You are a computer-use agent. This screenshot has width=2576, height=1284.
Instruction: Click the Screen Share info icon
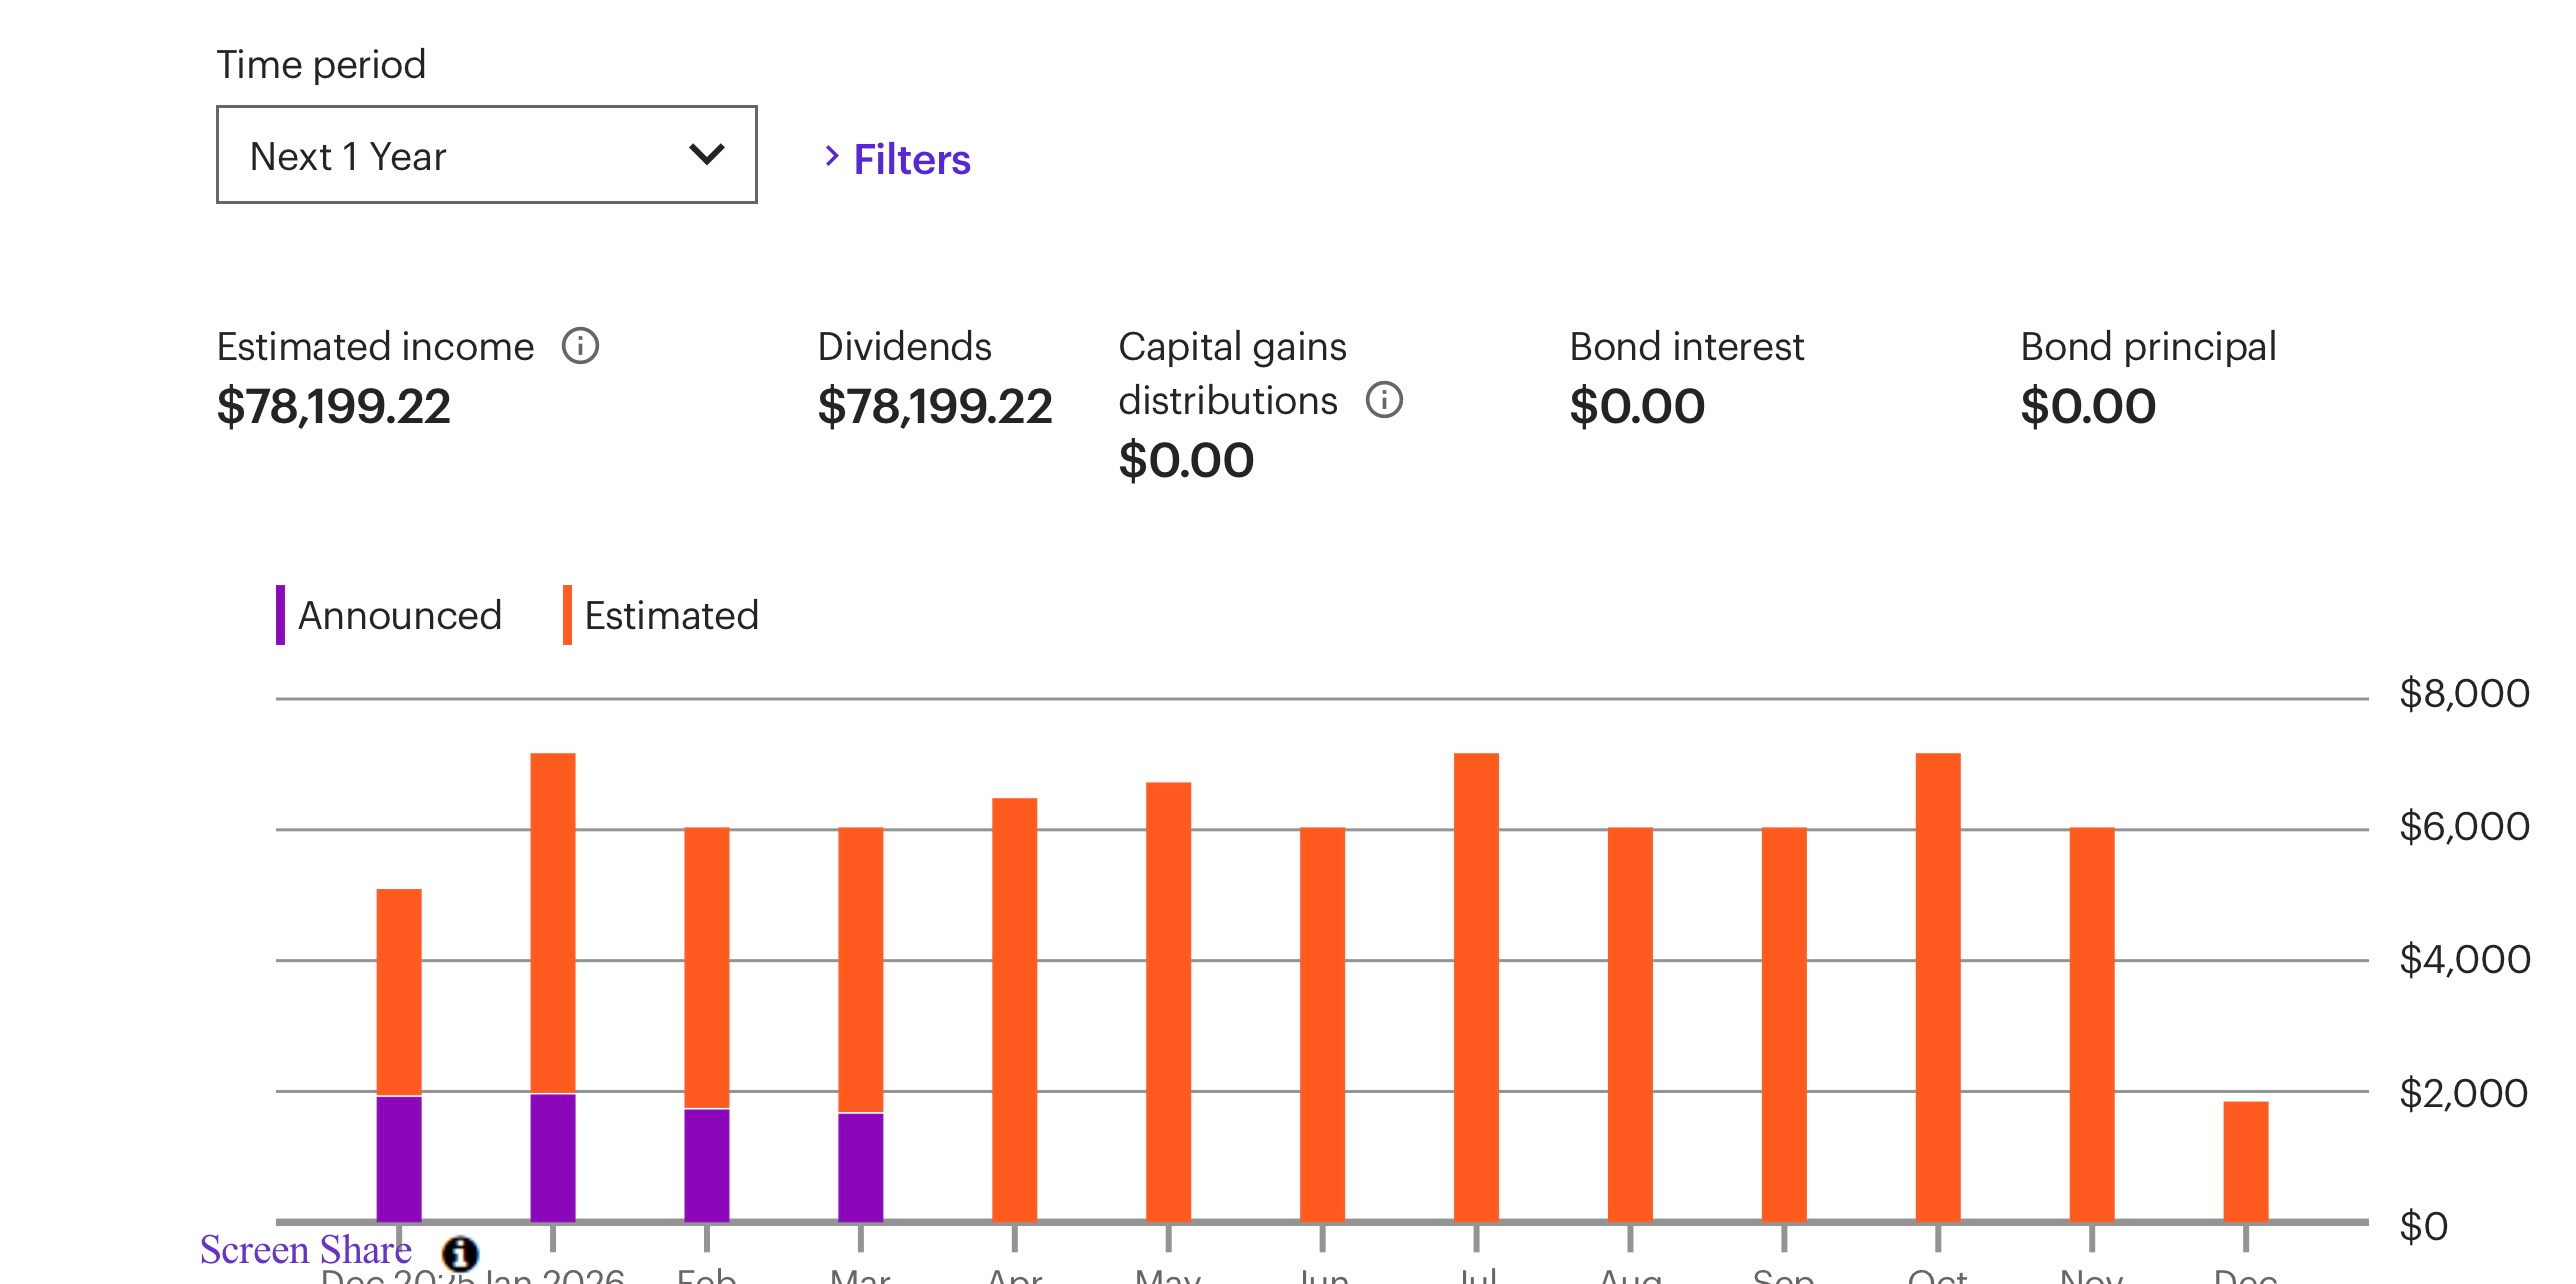coord(460,1253)
